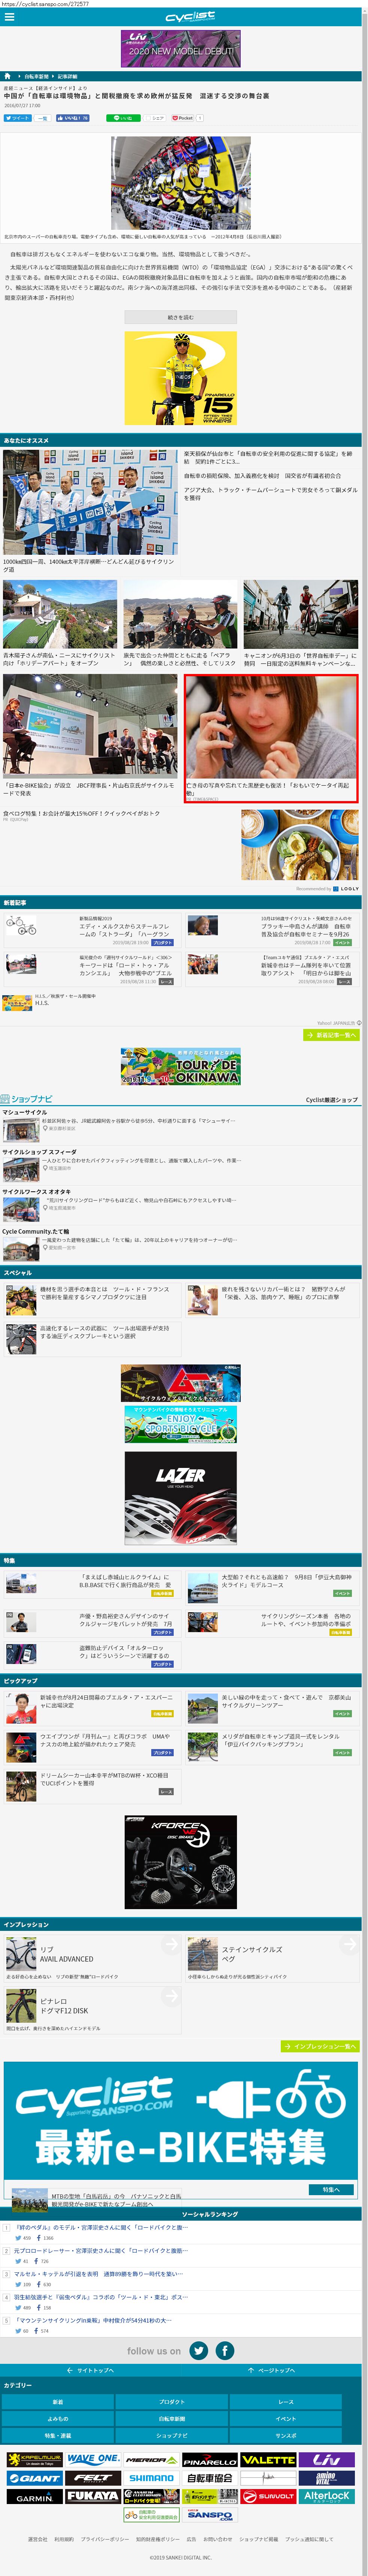Image resolution: width=368 pixels, height=2576 pixels.
Task: Open the LAZER helmet advertisement
Action: (181, 1498)
